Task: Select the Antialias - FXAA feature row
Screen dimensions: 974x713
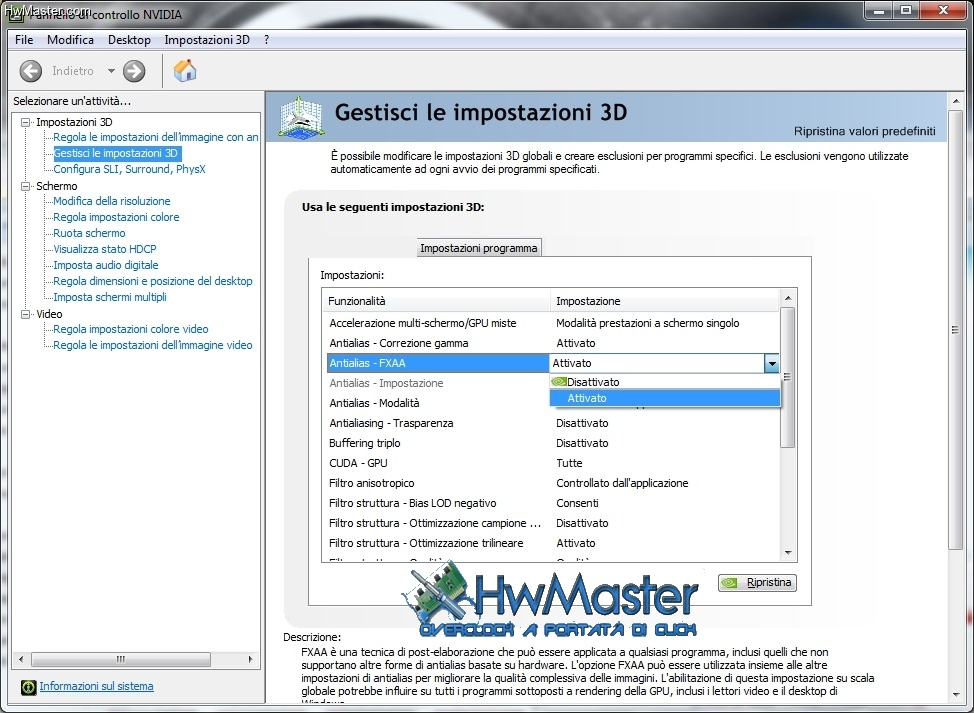Action: point(438,363)
